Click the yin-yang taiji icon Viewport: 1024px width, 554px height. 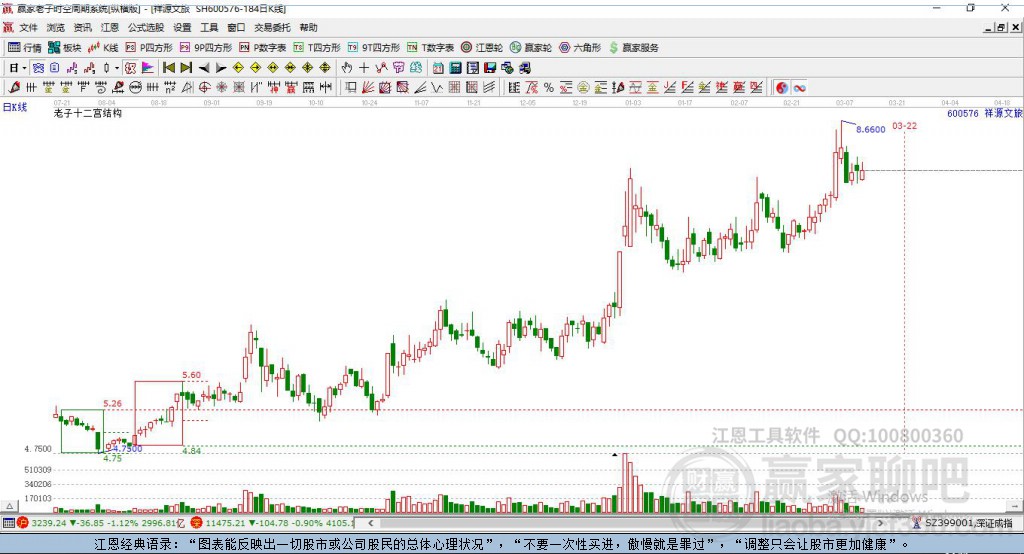point(782,88)
